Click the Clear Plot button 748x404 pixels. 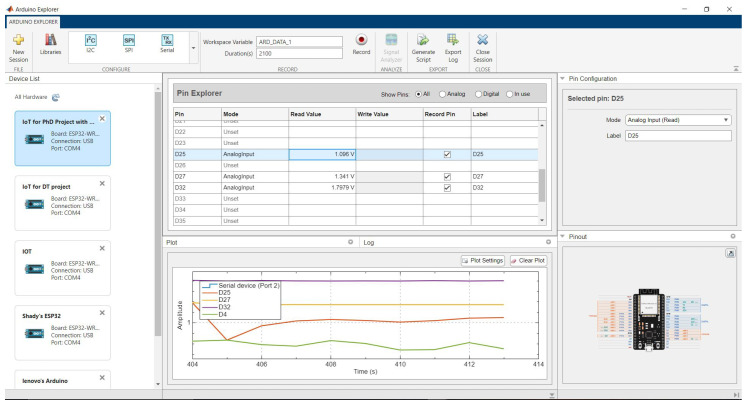click(x=528, y=260)
